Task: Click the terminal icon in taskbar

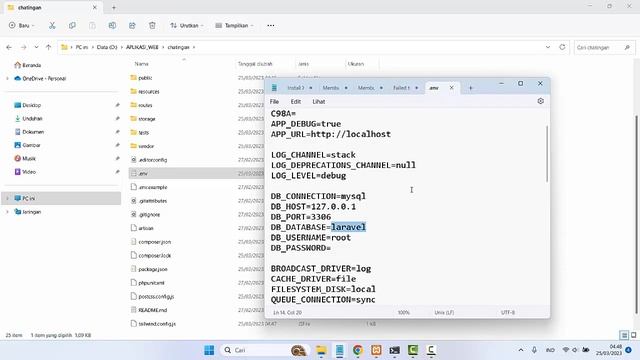Action: coord(395,350)
